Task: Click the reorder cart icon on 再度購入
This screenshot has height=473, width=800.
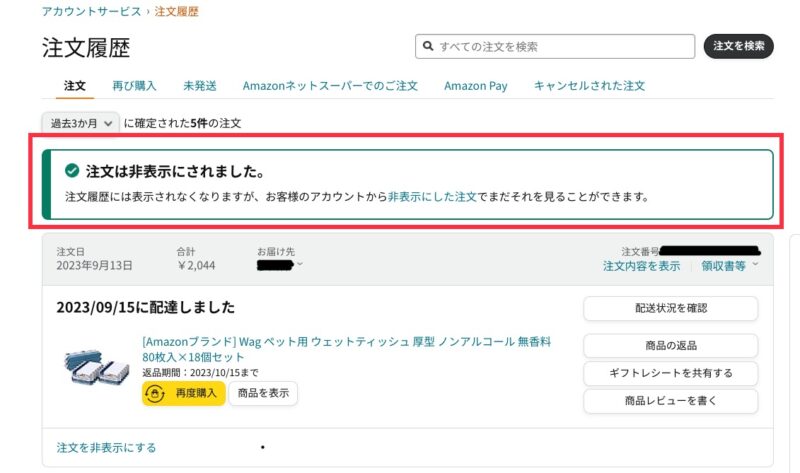Action: pyautogui.click(x=155, y=393)
